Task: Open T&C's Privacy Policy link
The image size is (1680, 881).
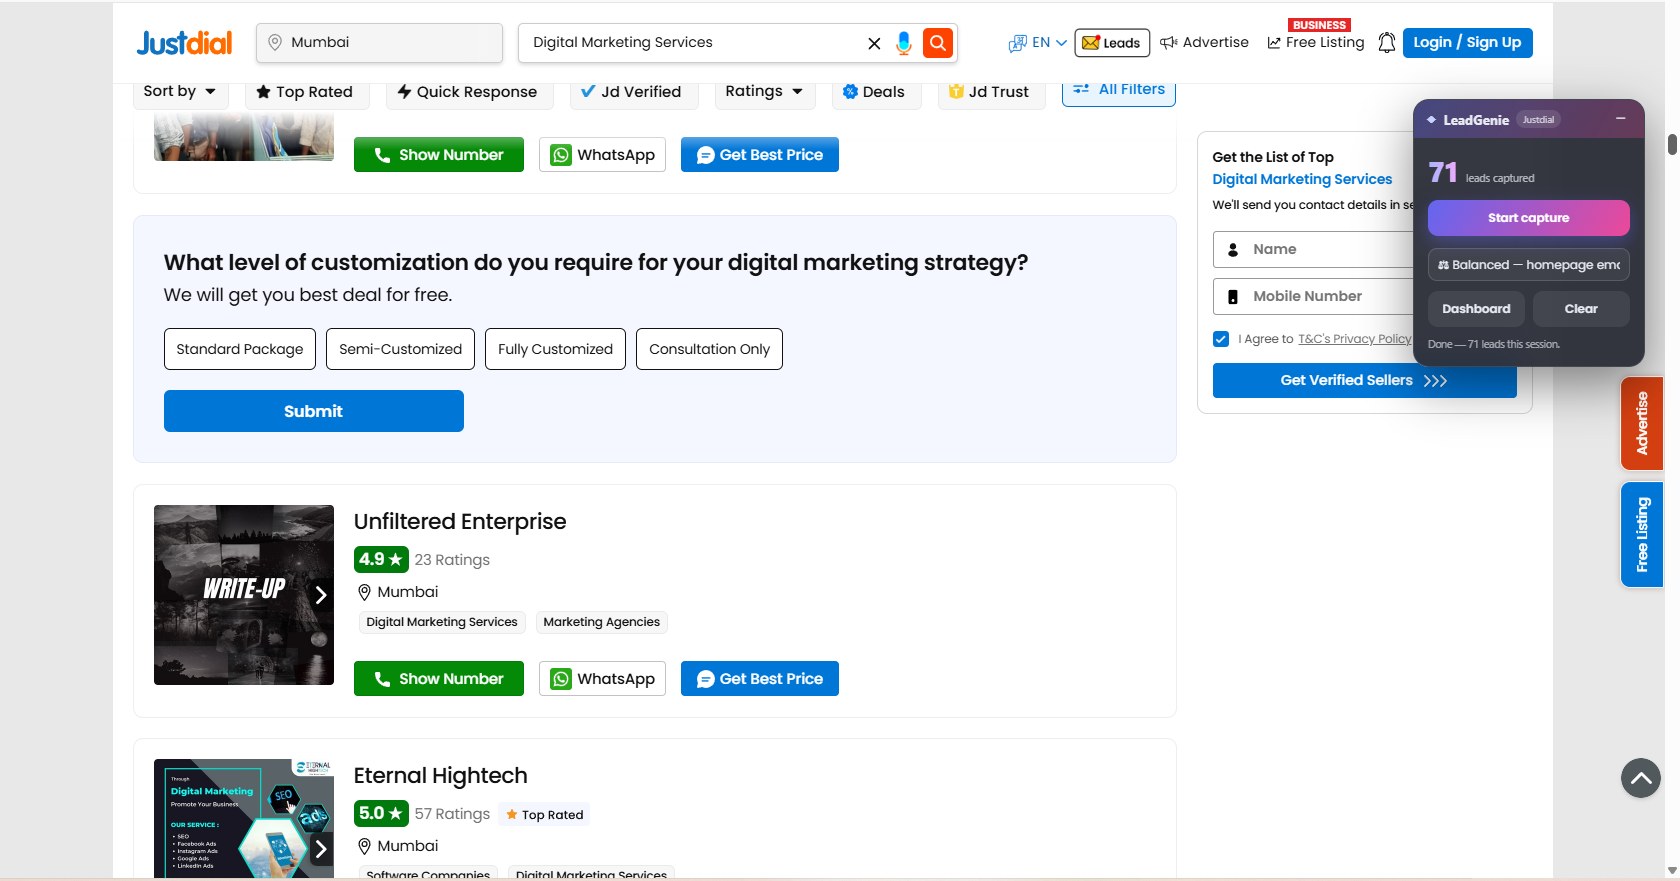Action: click(1355, 339)
